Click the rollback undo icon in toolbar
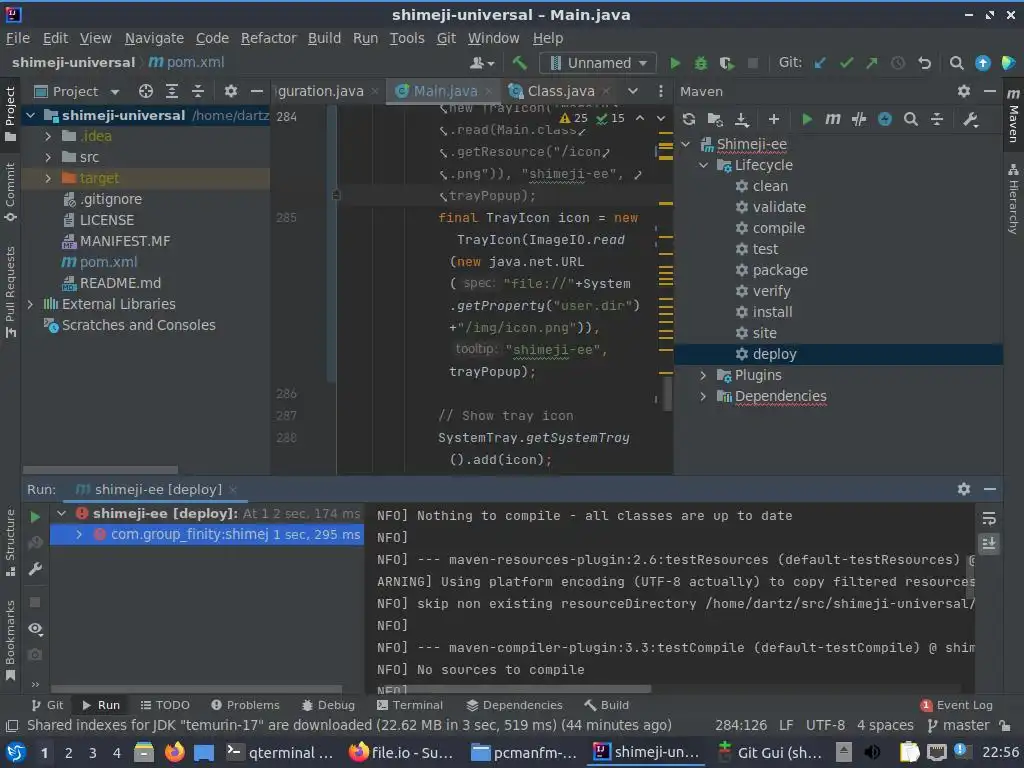The width and height of the screenshot is (1024, 768). coord(924,63)
